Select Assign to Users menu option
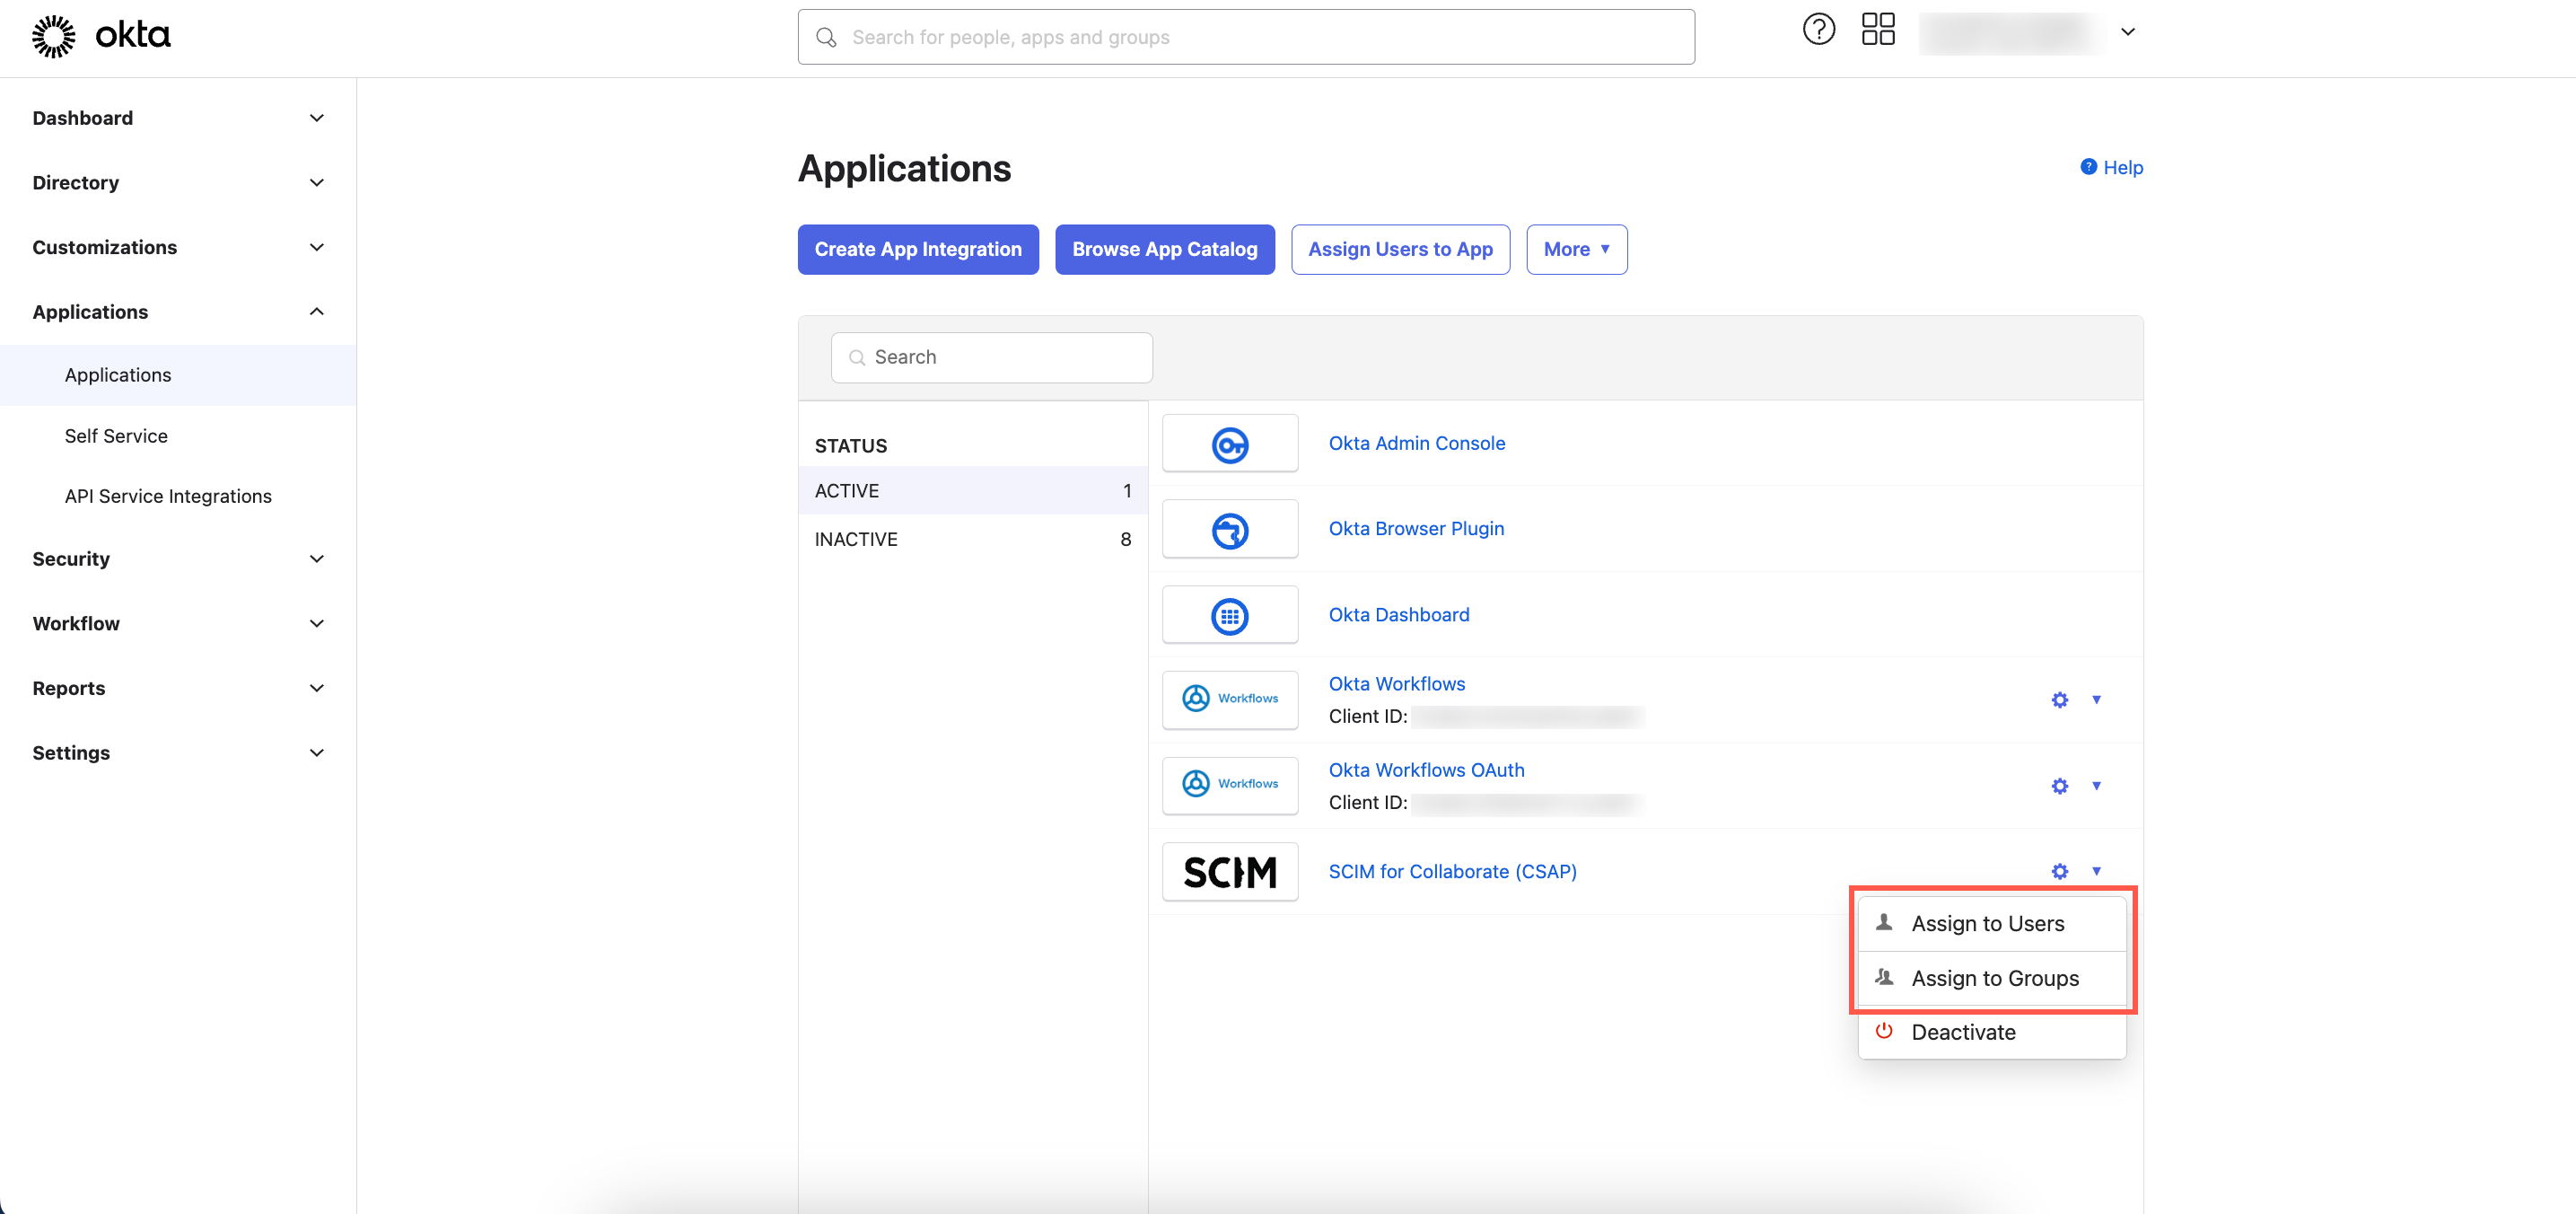 pos(1987,924)
